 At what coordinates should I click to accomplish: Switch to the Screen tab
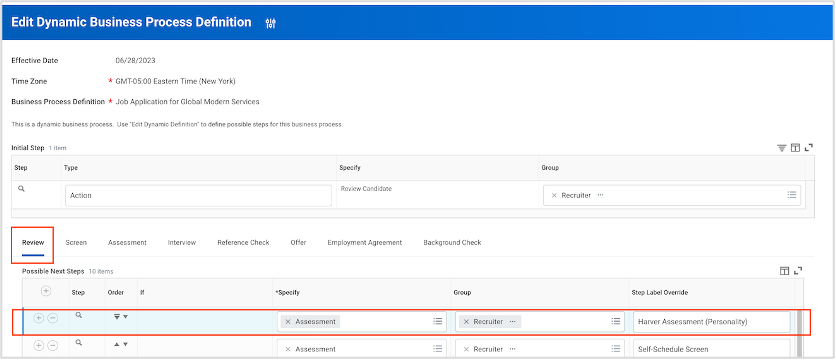(76, 243)
